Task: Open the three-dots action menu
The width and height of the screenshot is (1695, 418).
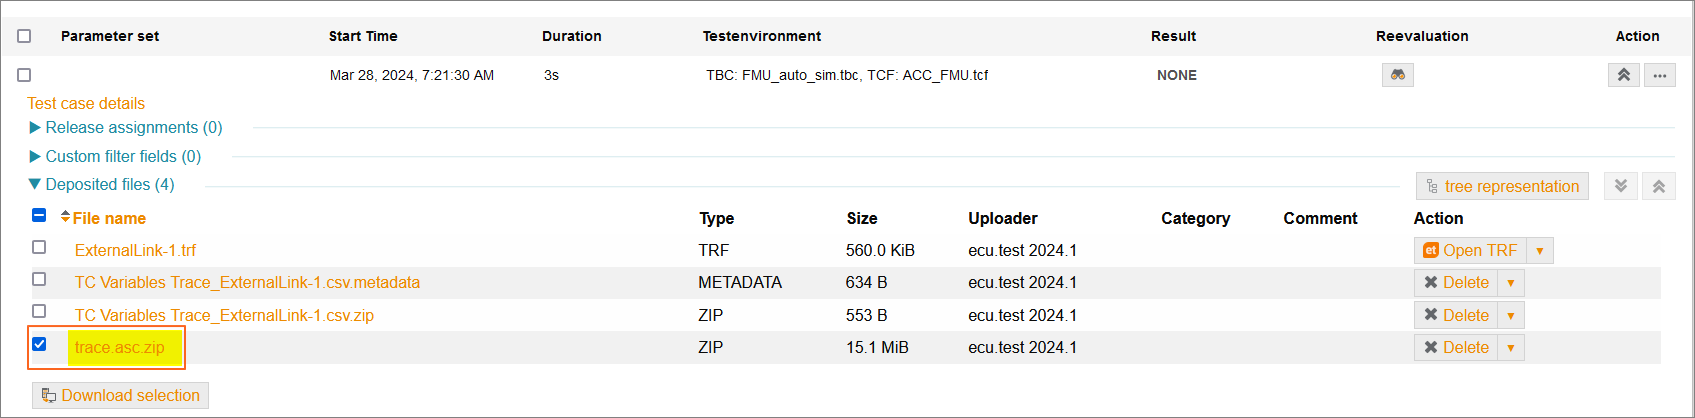Action: [x=1660, y=75]
